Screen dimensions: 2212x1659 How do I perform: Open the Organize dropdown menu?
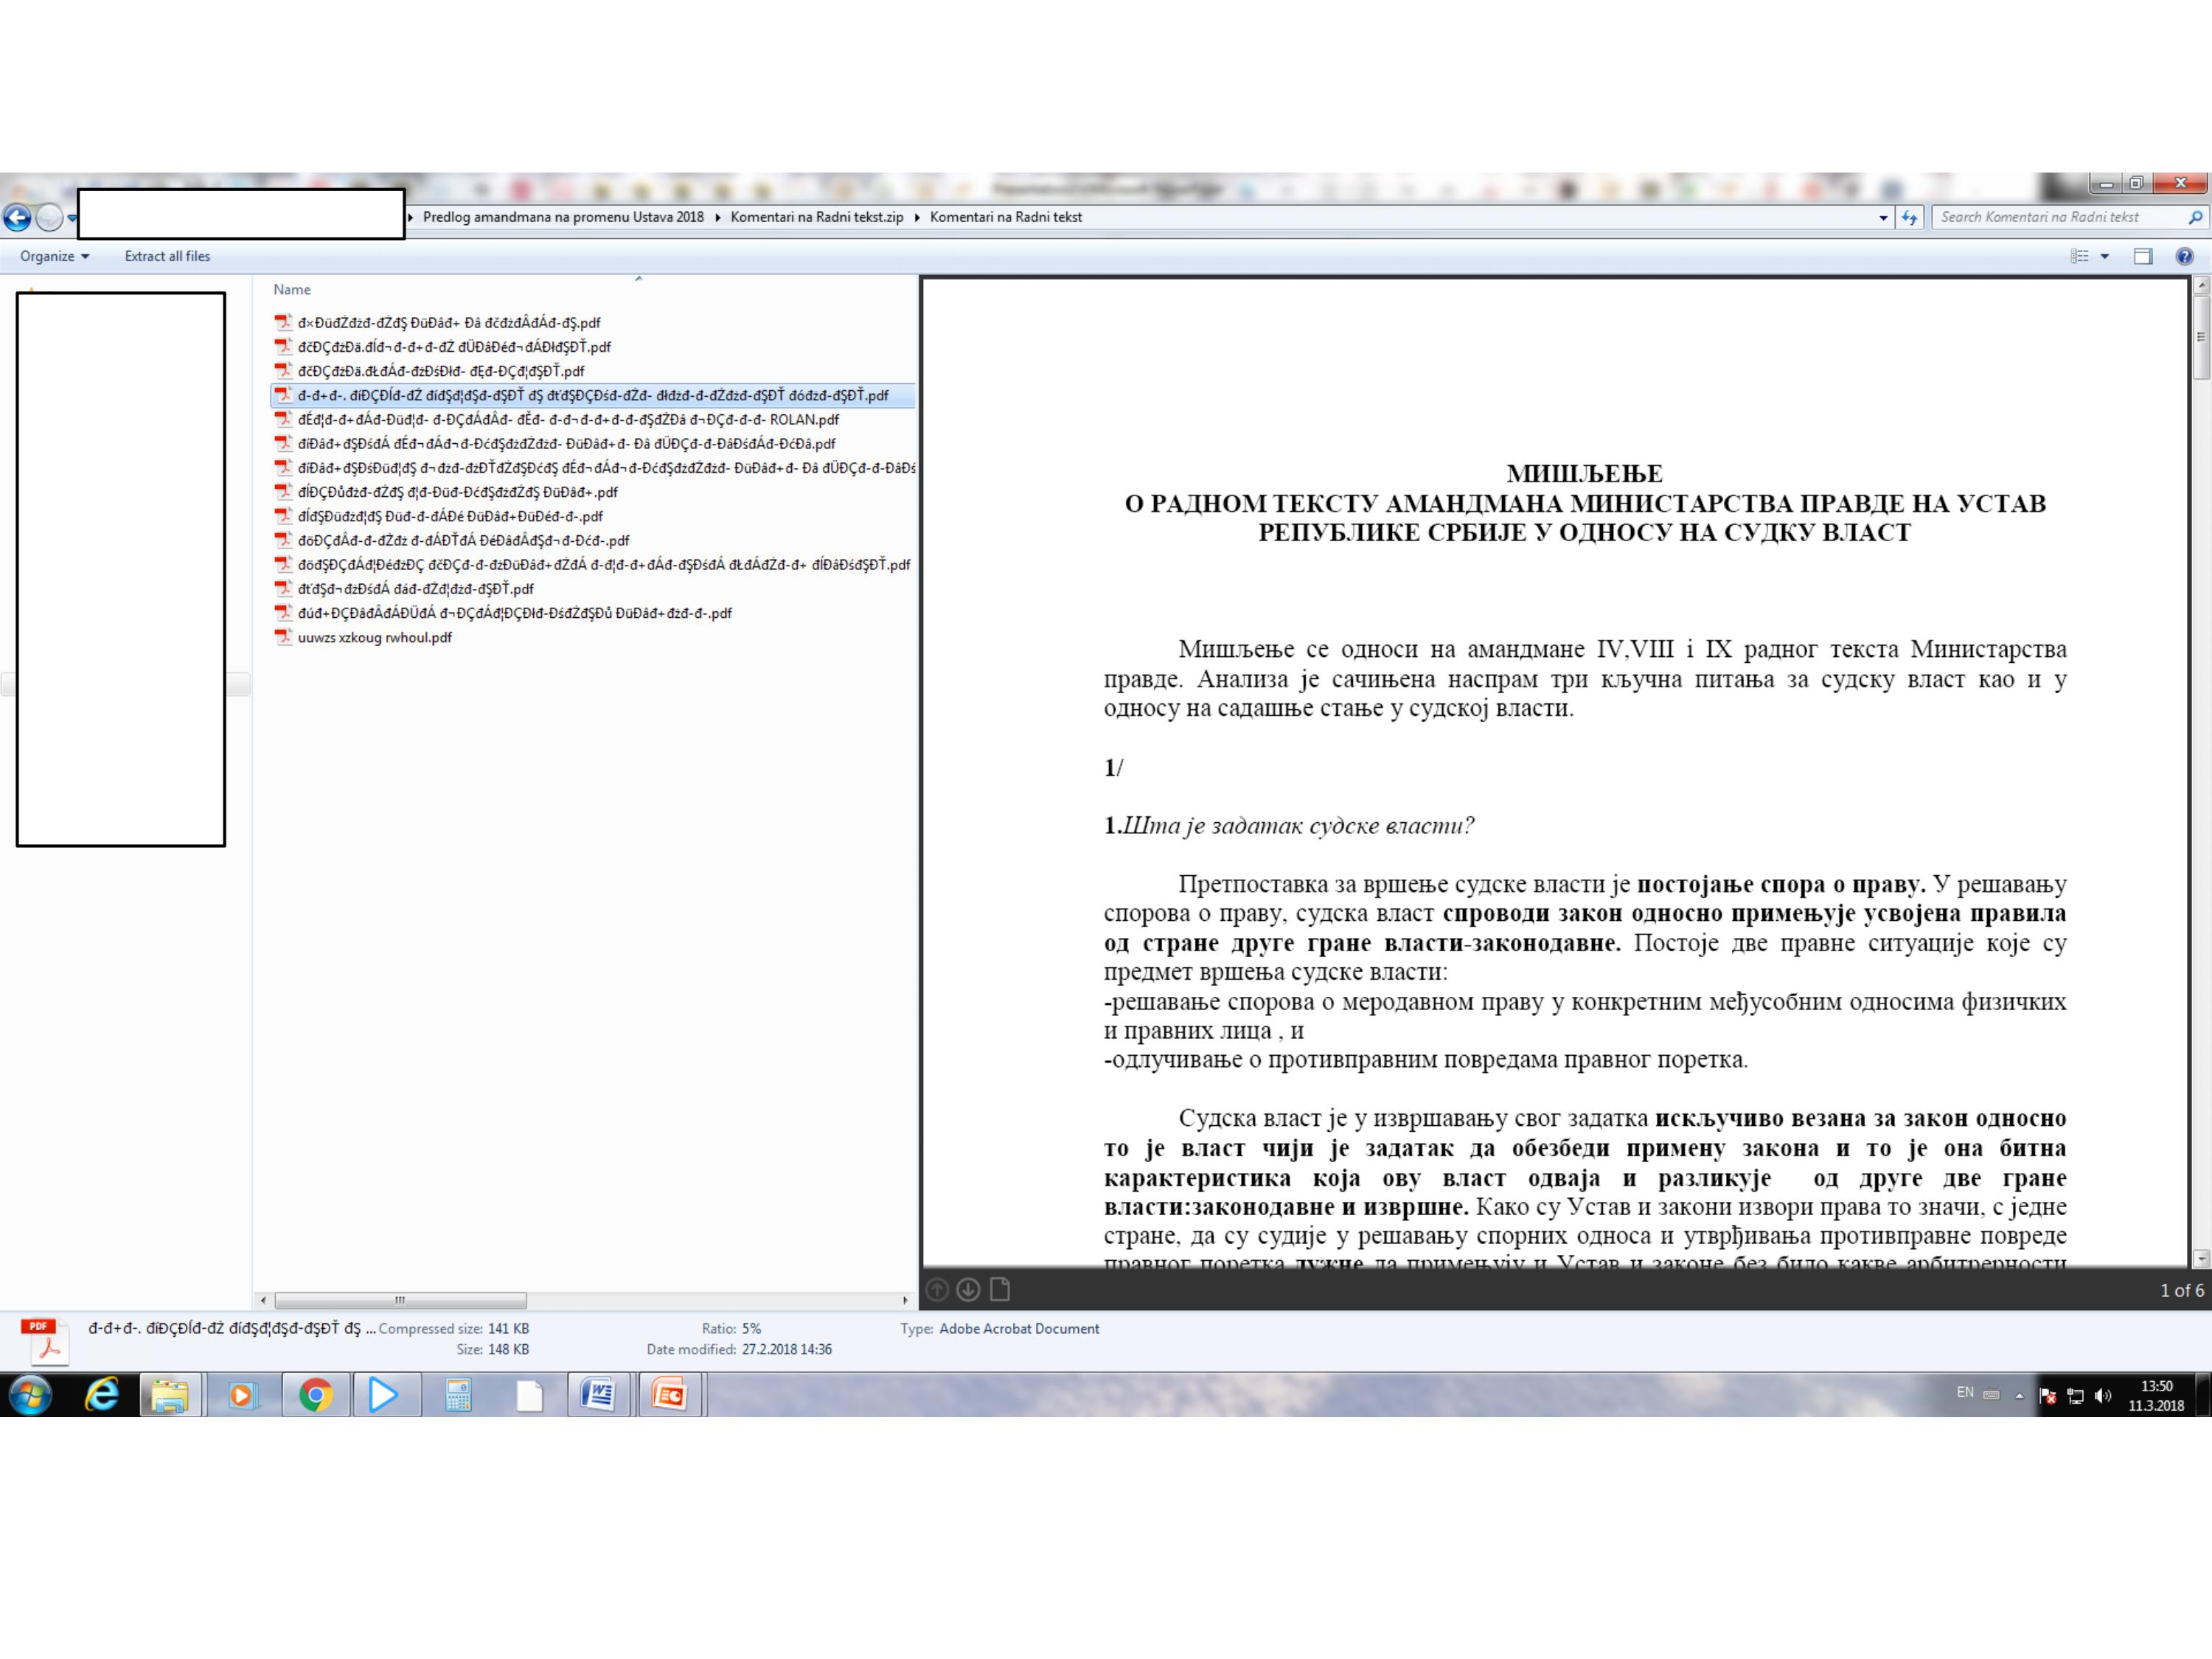point(54,256)
